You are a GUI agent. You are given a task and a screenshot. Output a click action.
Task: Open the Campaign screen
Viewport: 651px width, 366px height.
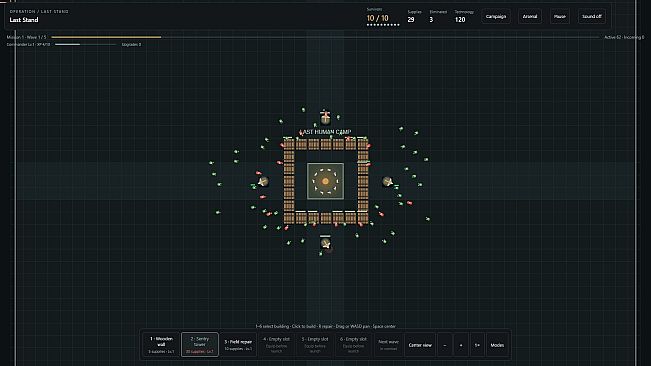496,17
